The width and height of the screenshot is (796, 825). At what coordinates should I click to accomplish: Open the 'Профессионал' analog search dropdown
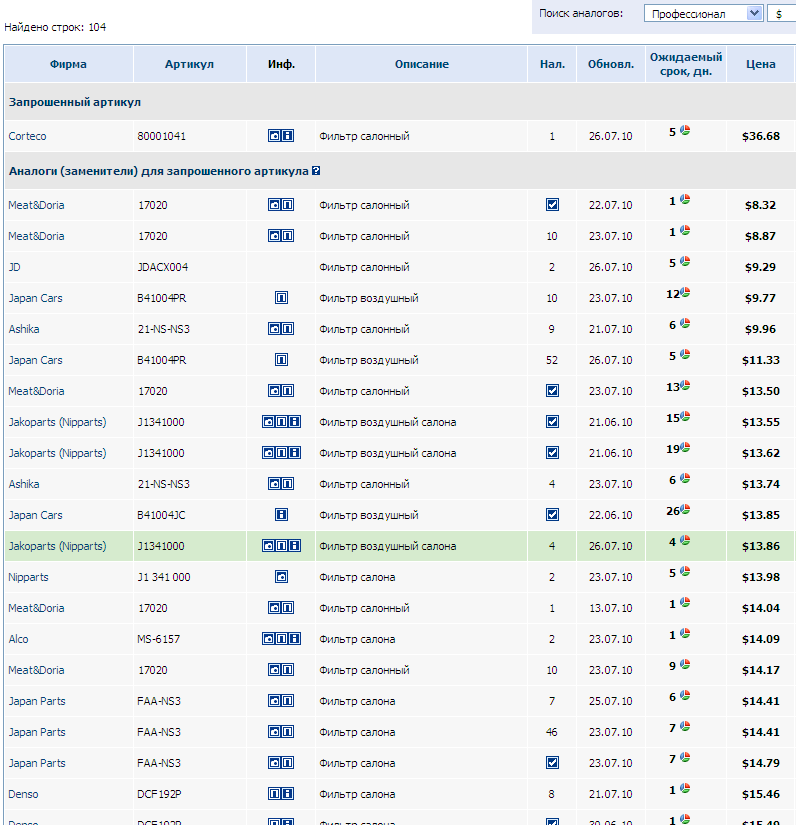coord(703,14)
